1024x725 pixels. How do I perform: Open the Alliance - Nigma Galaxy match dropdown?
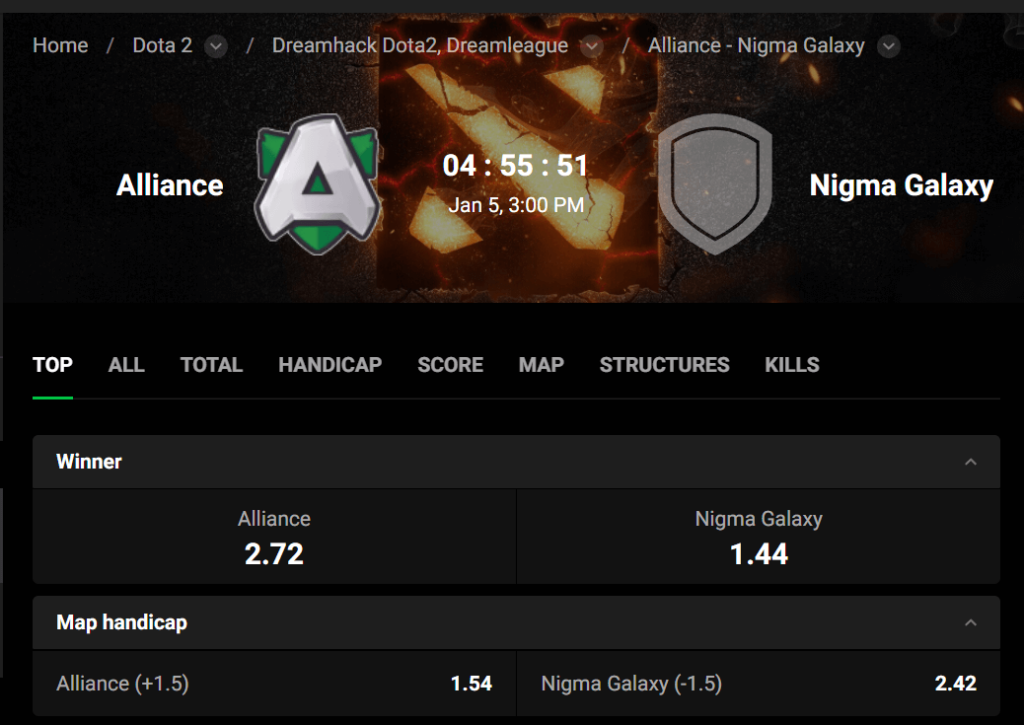(x=888, y=46)
